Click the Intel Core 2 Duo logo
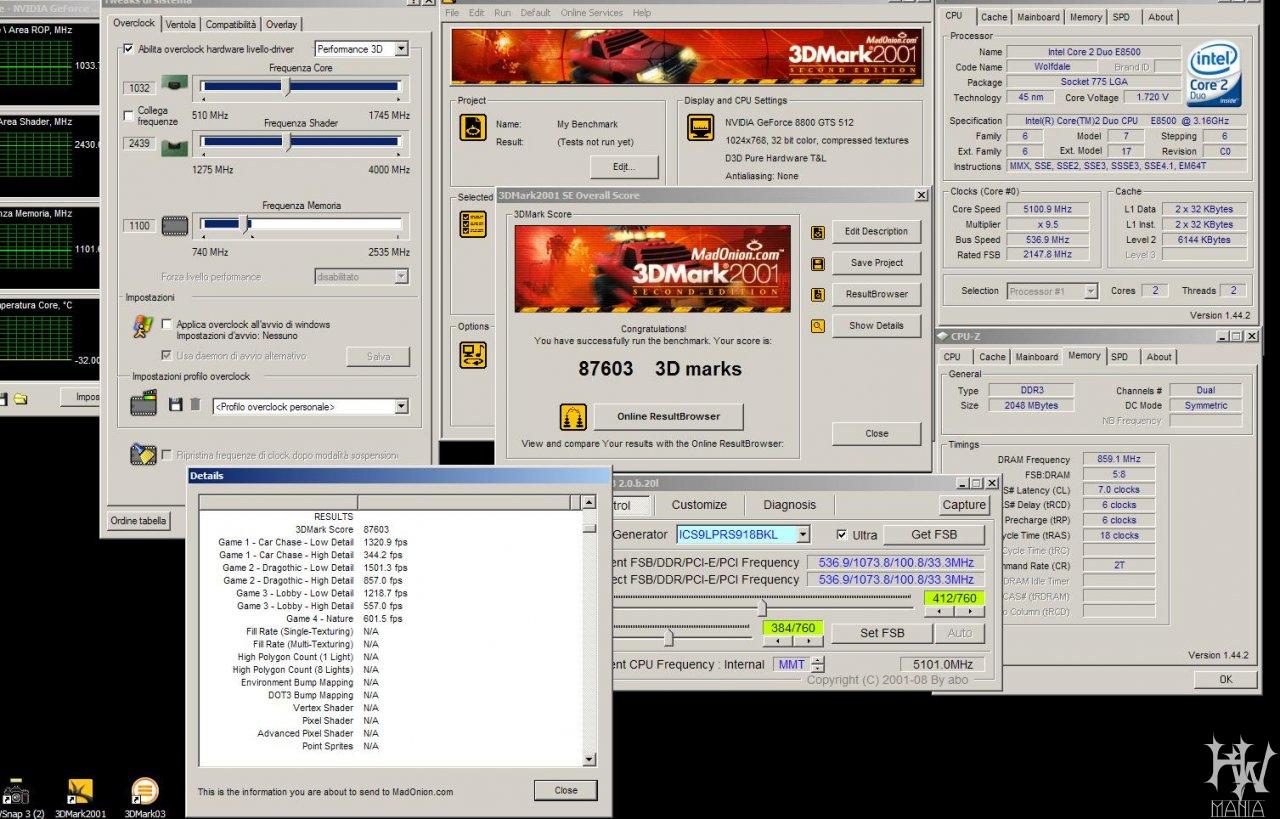This screenshot has height=819, width=1280. (1214, 74)
